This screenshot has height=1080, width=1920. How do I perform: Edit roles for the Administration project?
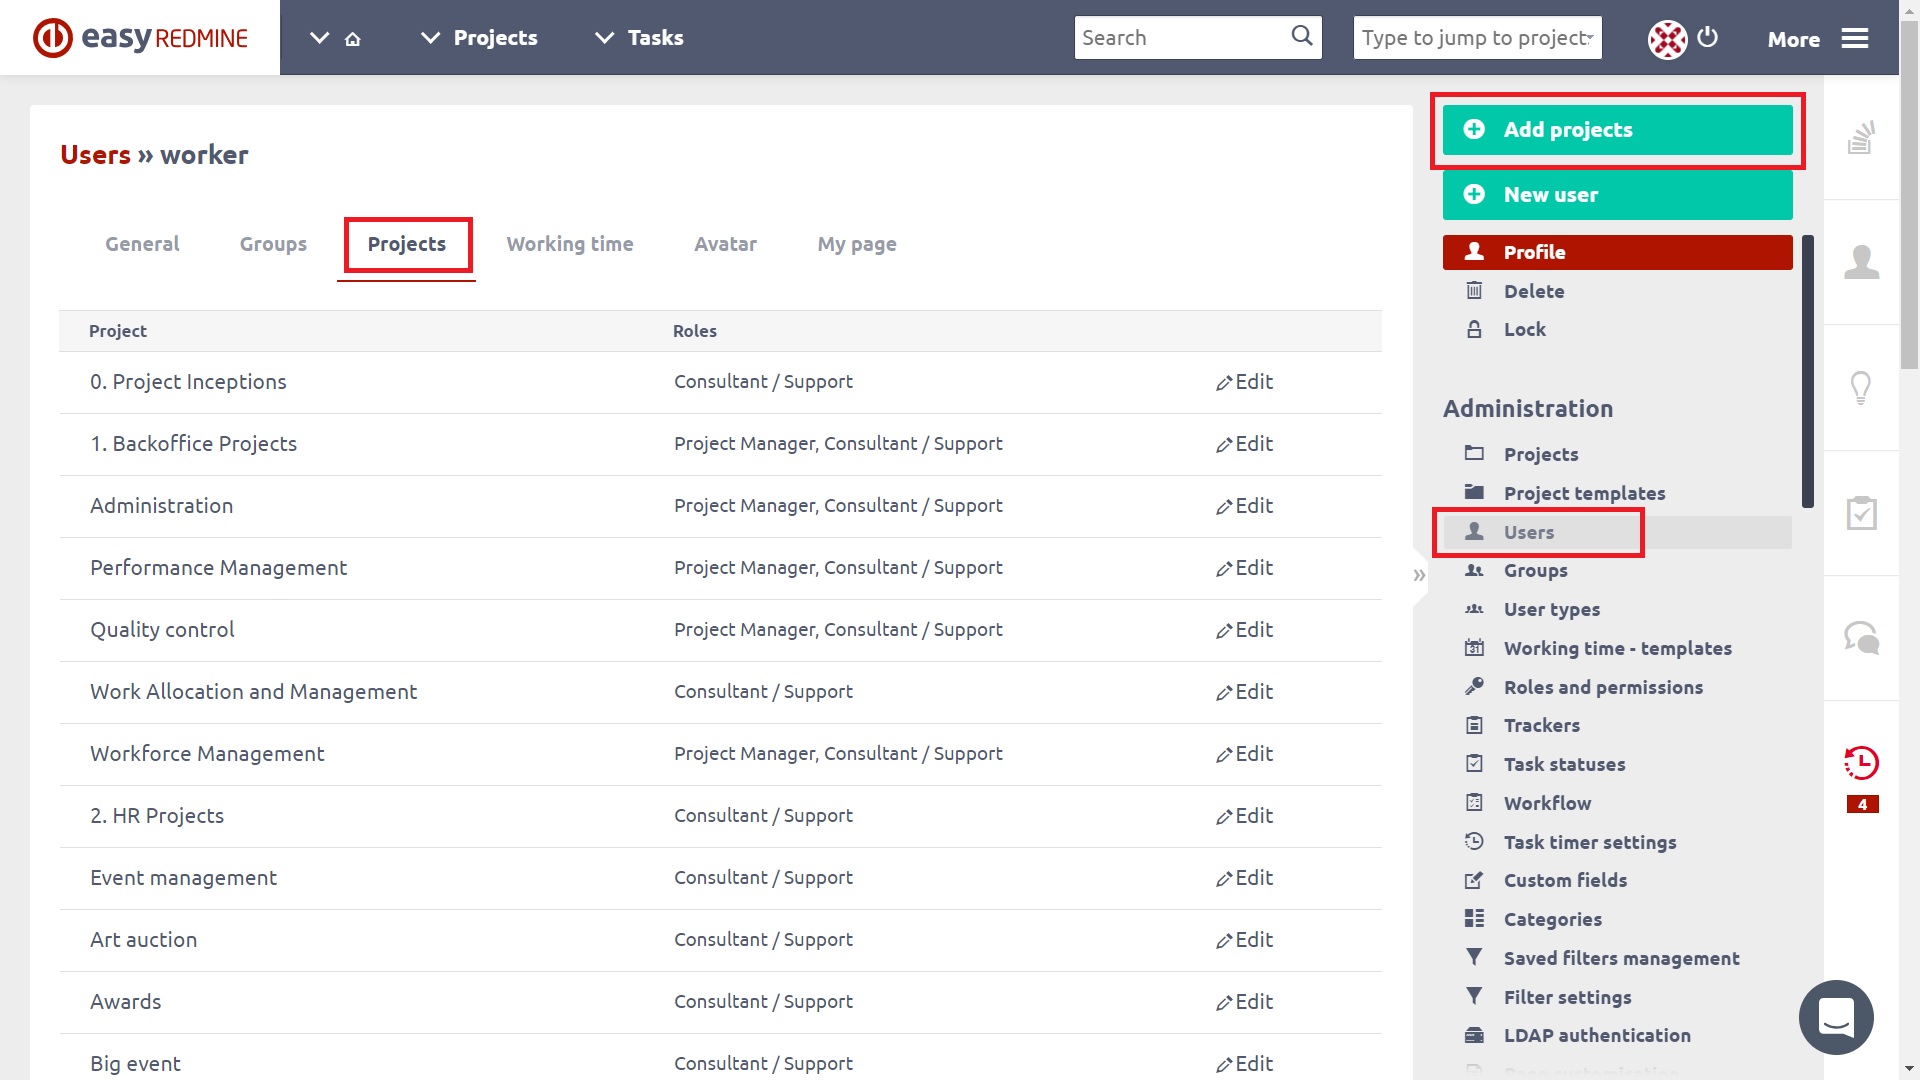[1244, 506]
